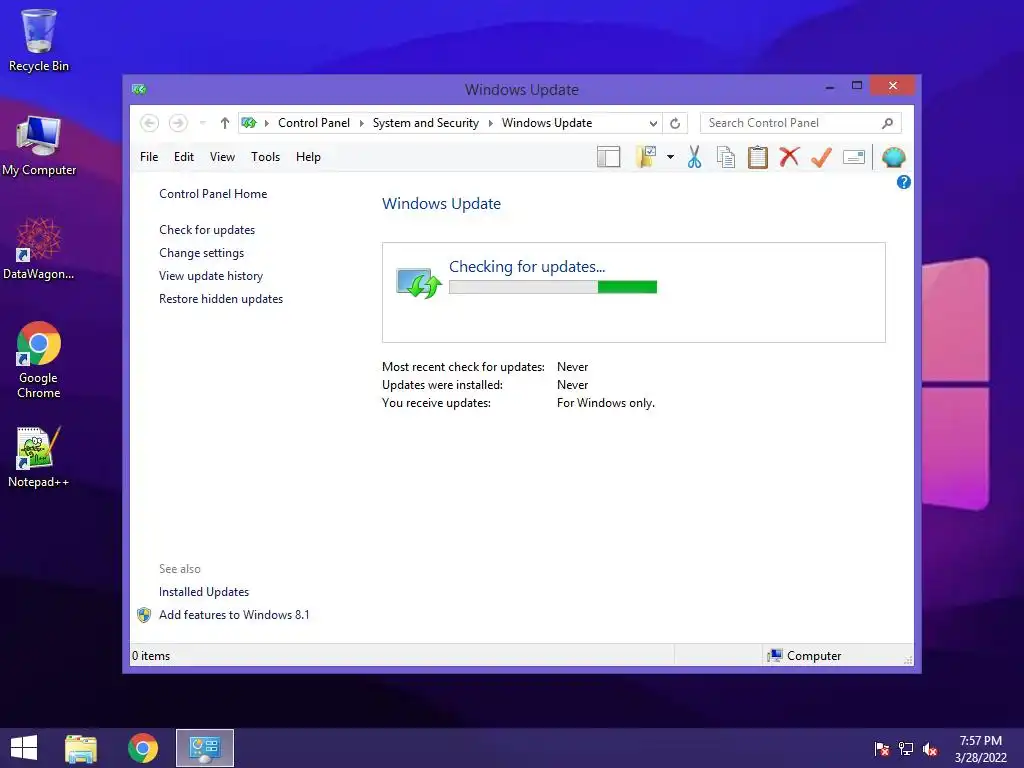Open the blue Help question mark
This screenshot has width=1024, height=768.
(904, 182)
